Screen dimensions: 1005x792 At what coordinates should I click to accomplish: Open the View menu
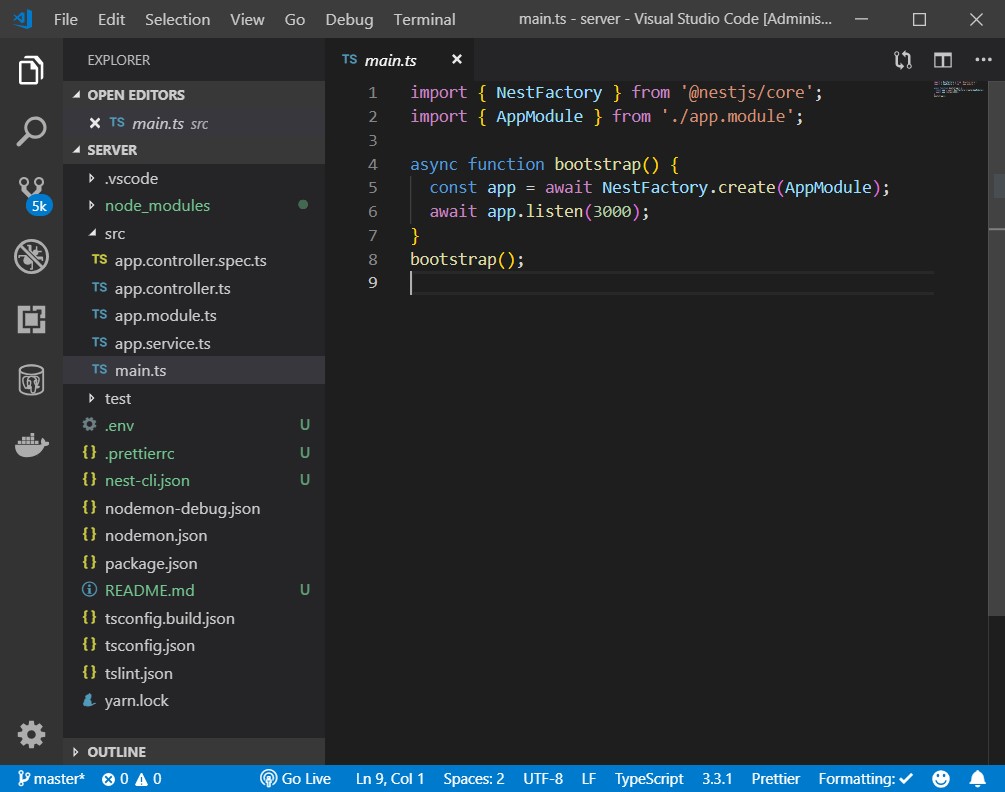[247, 20]
